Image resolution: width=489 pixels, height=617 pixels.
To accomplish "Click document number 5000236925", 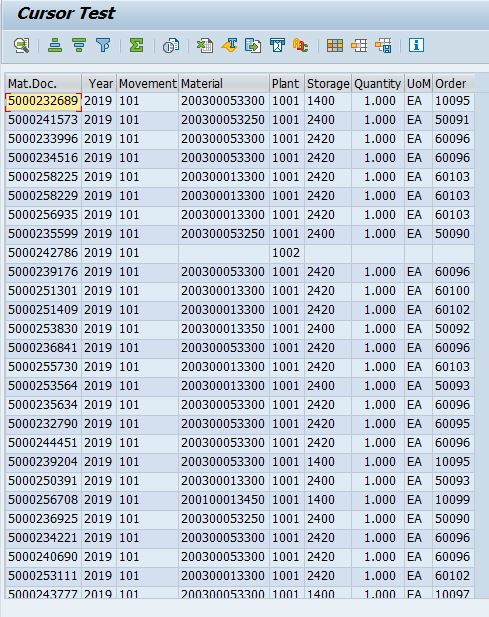I will tap(43, 519).
